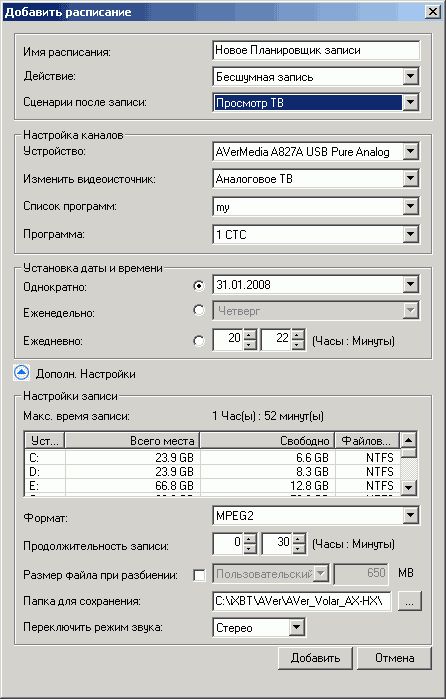The image size is (446, 699).
Task: Increase recording duration hours value of 0
Action: (251, 538)
